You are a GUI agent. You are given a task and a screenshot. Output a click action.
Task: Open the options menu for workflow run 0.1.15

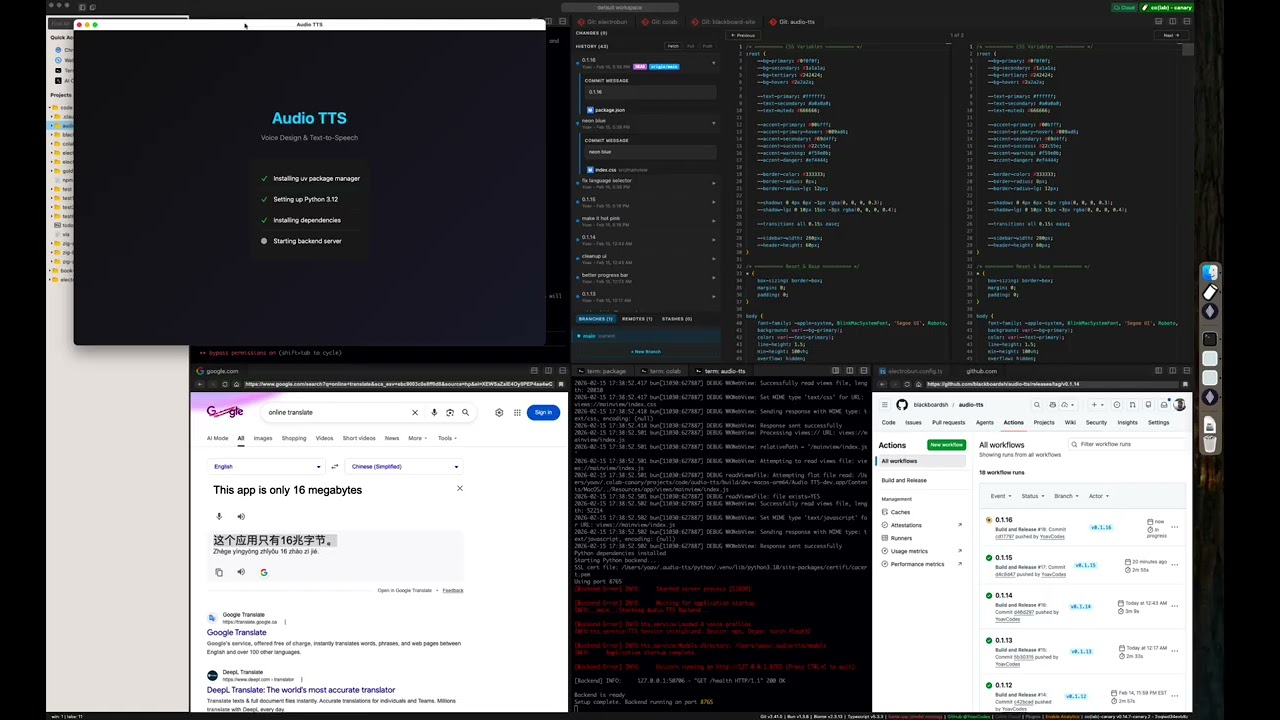point(1175,565)
